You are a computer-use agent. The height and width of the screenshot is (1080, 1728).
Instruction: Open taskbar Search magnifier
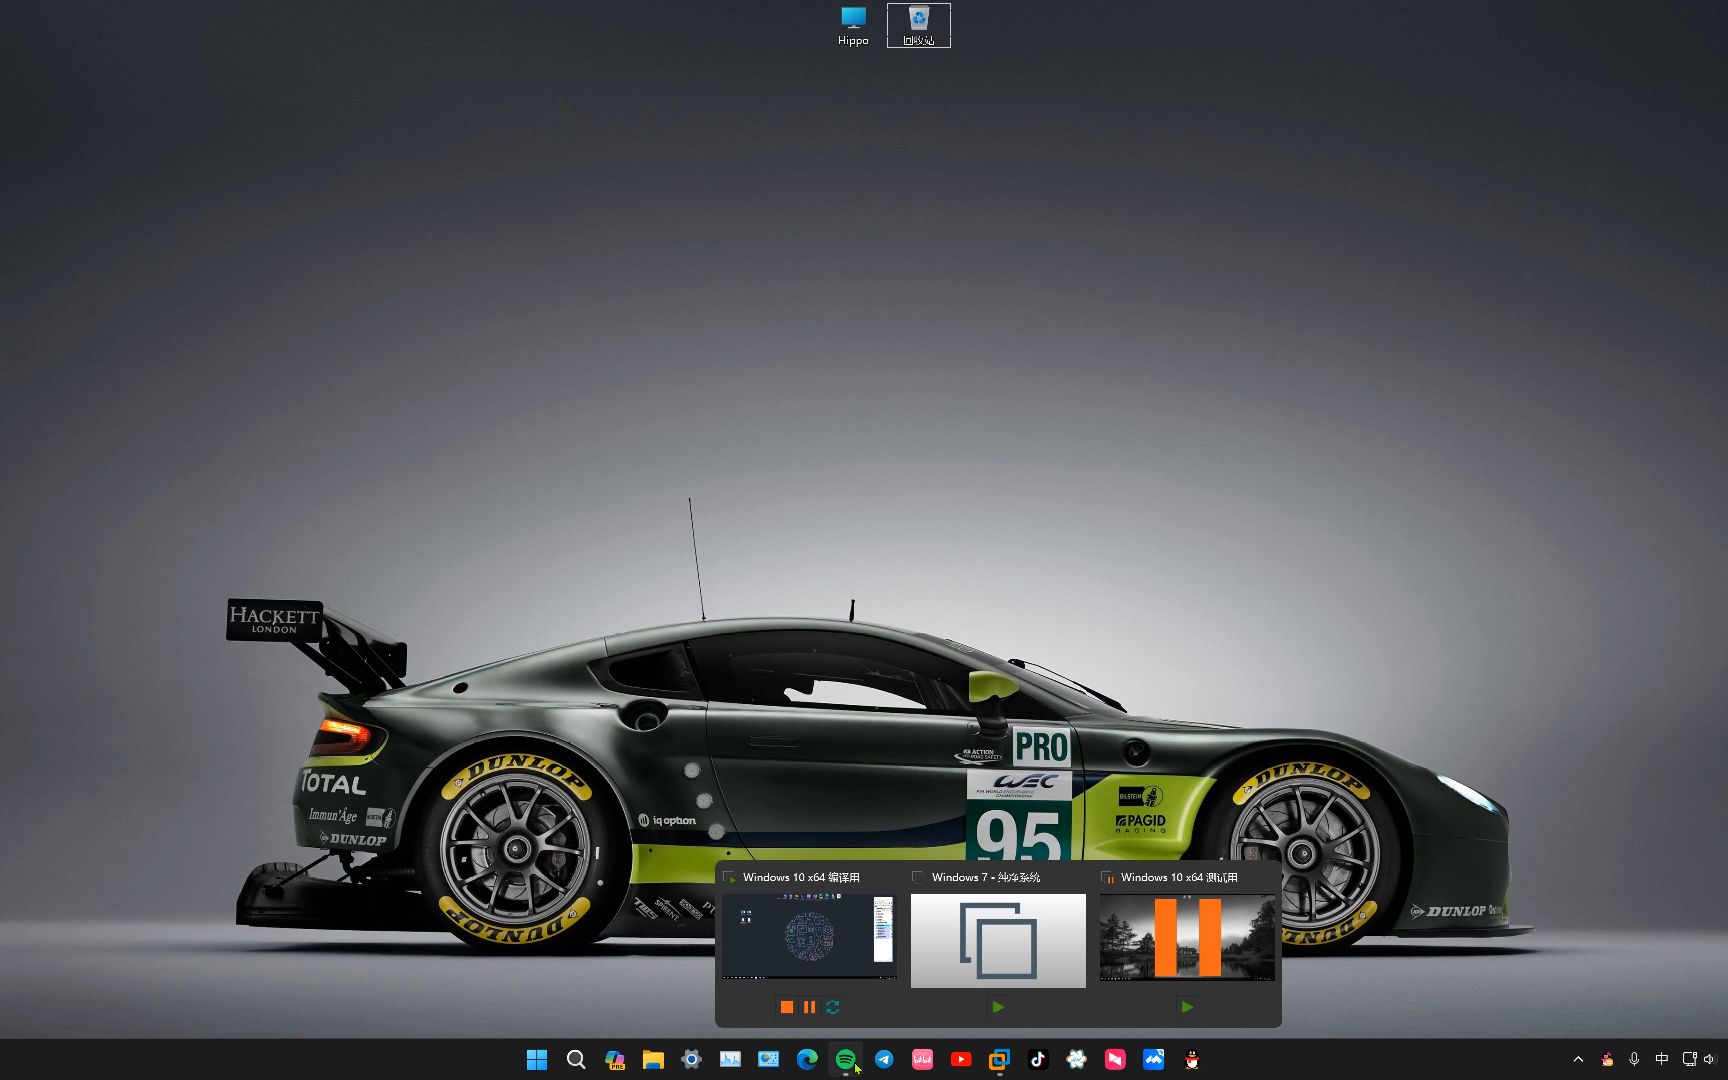click(x=576, y=1059)
